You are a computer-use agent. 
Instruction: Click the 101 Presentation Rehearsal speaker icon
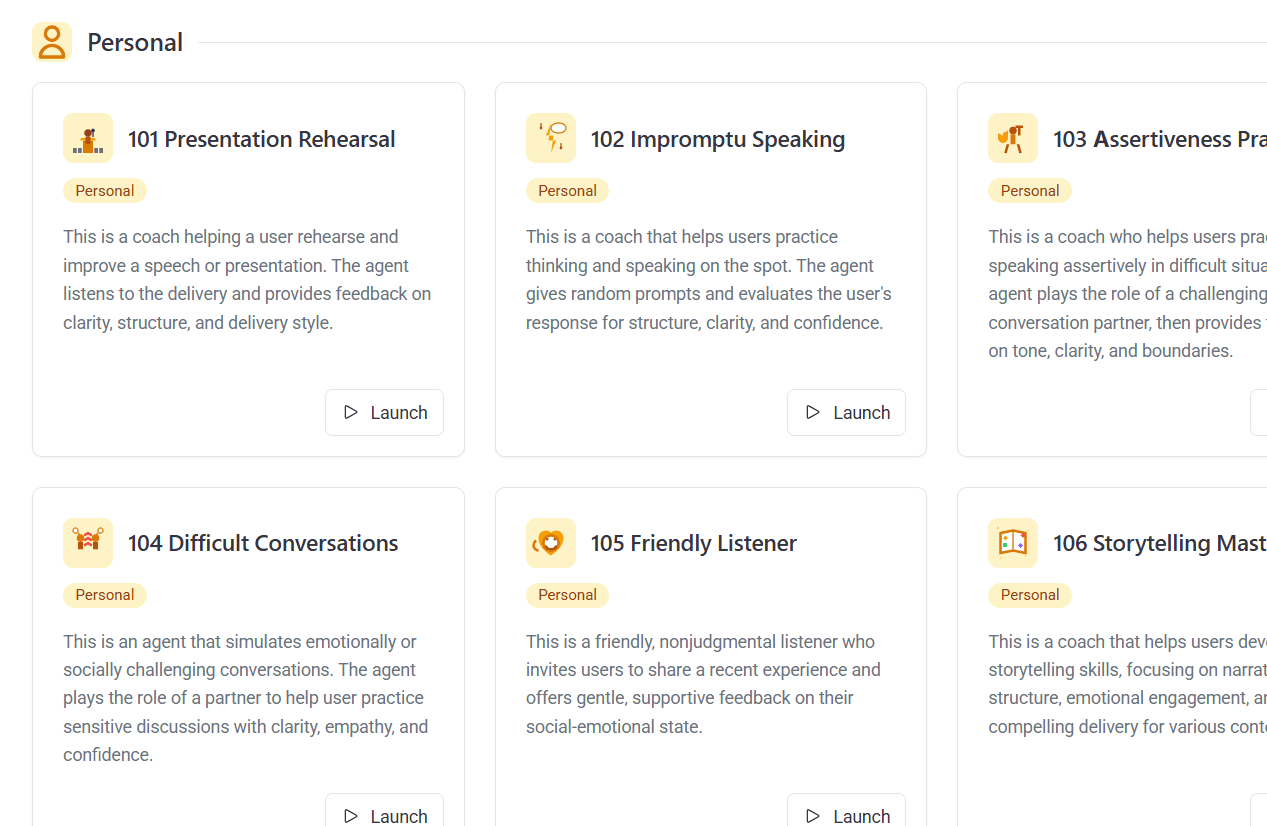(x=87, y=138)
